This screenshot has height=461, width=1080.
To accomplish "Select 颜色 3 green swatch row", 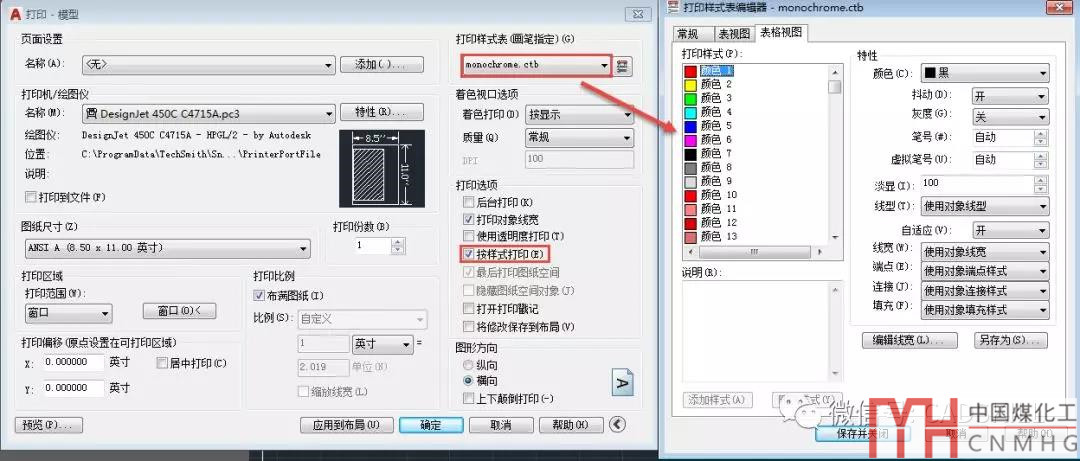I will click(x=708, y=98).
